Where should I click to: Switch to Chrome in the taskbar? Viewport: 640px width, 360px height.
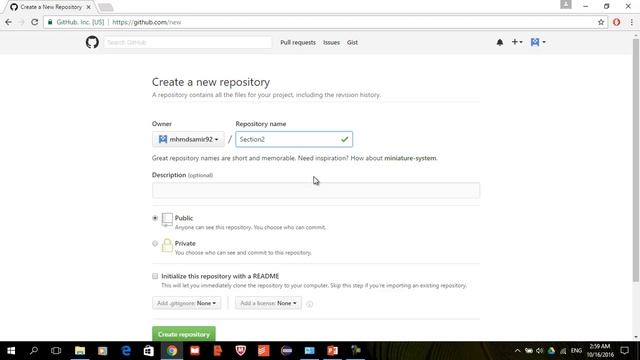pyautogui.click(x=172, y=351)
